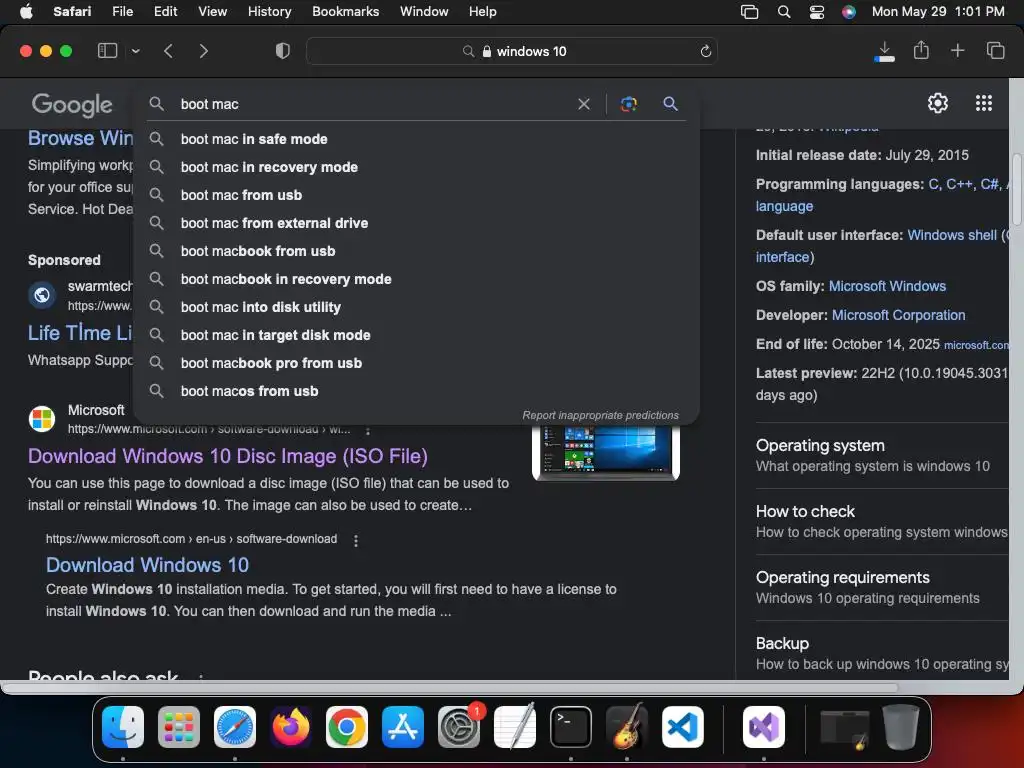Open the privacy report shield icon

pos(283,51)
